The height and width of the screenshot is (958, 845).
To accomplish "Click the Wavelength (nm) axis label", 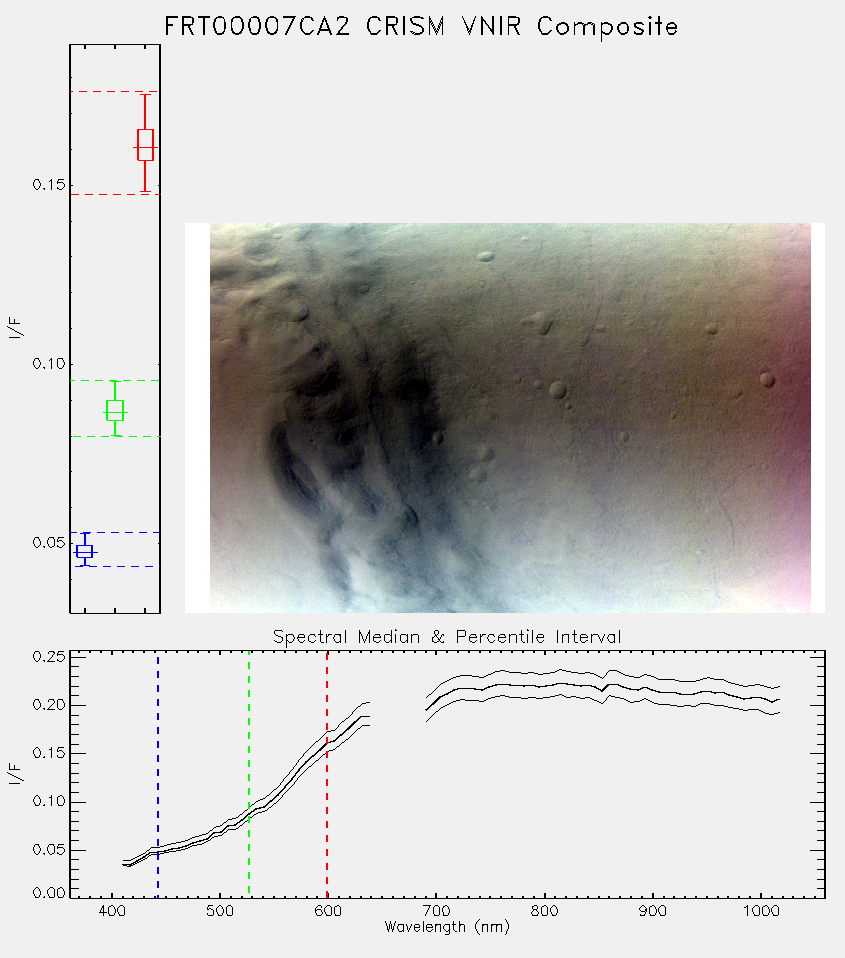I will click(447, 927).
